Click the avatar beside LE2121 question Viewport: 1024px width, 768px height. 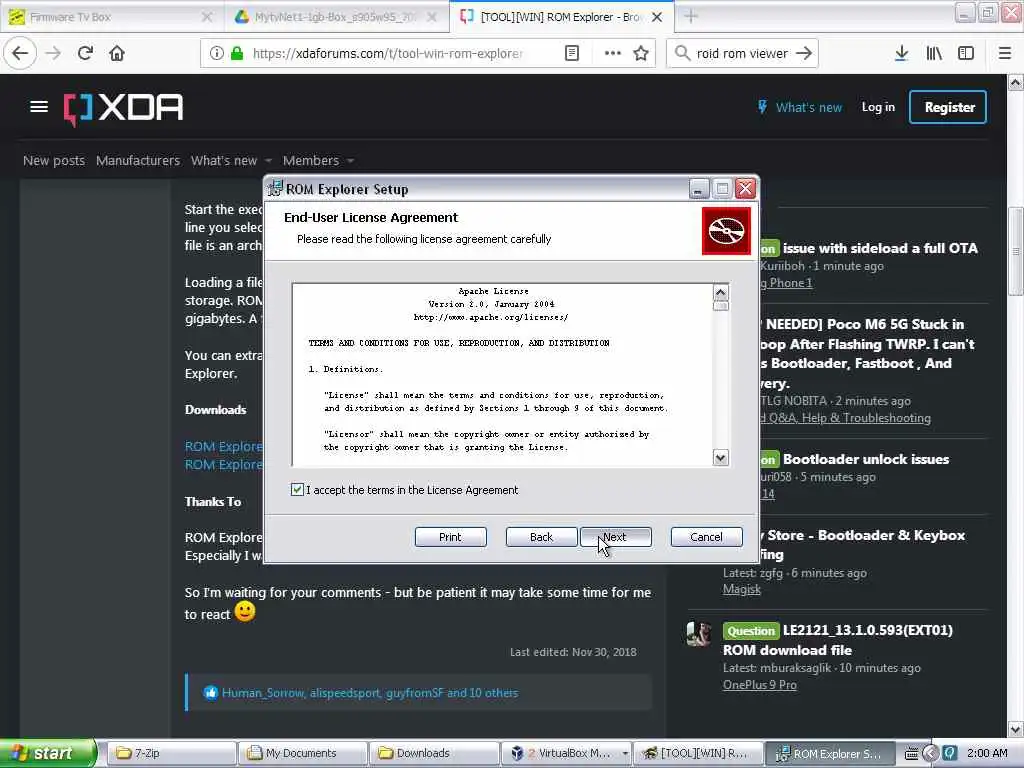point(699,633)
